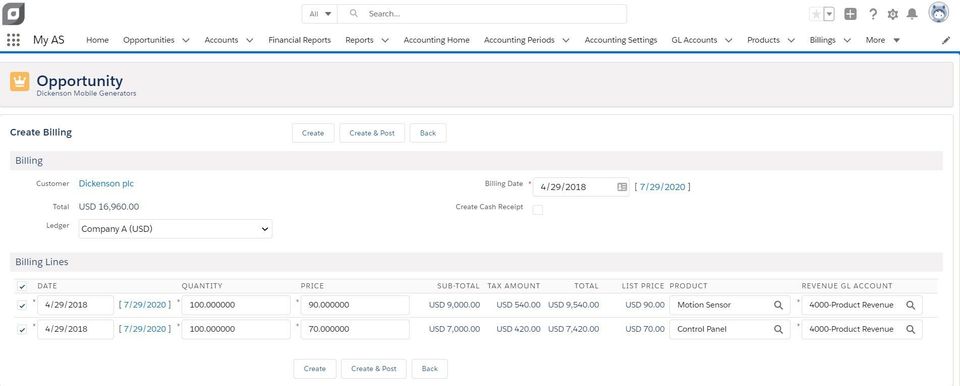Click the price field showing 70.000000

[x=354, y=329]
